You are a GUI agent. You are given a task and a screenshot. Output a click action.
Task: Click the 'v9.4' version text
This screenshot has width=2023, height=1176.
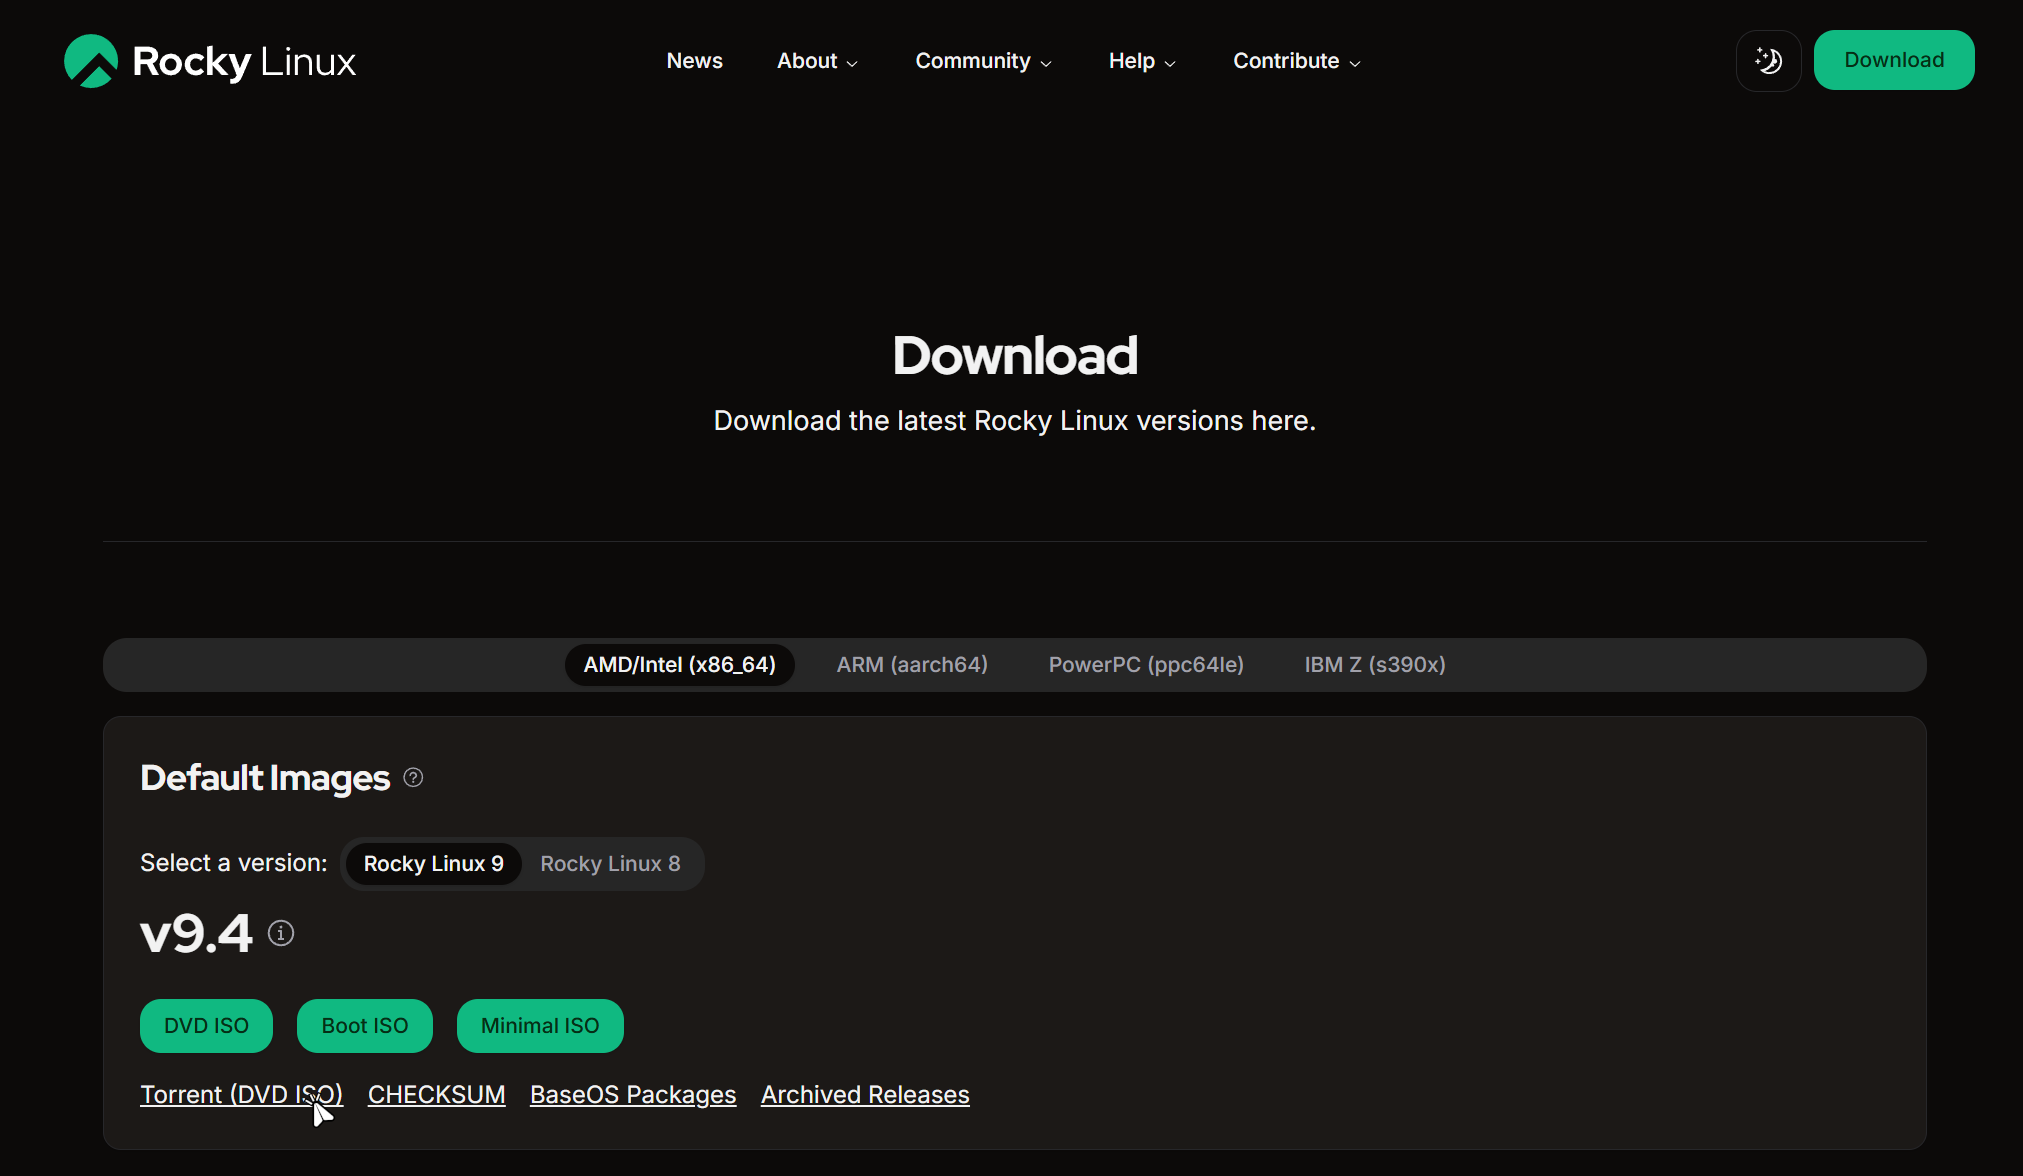coord(196,934)
